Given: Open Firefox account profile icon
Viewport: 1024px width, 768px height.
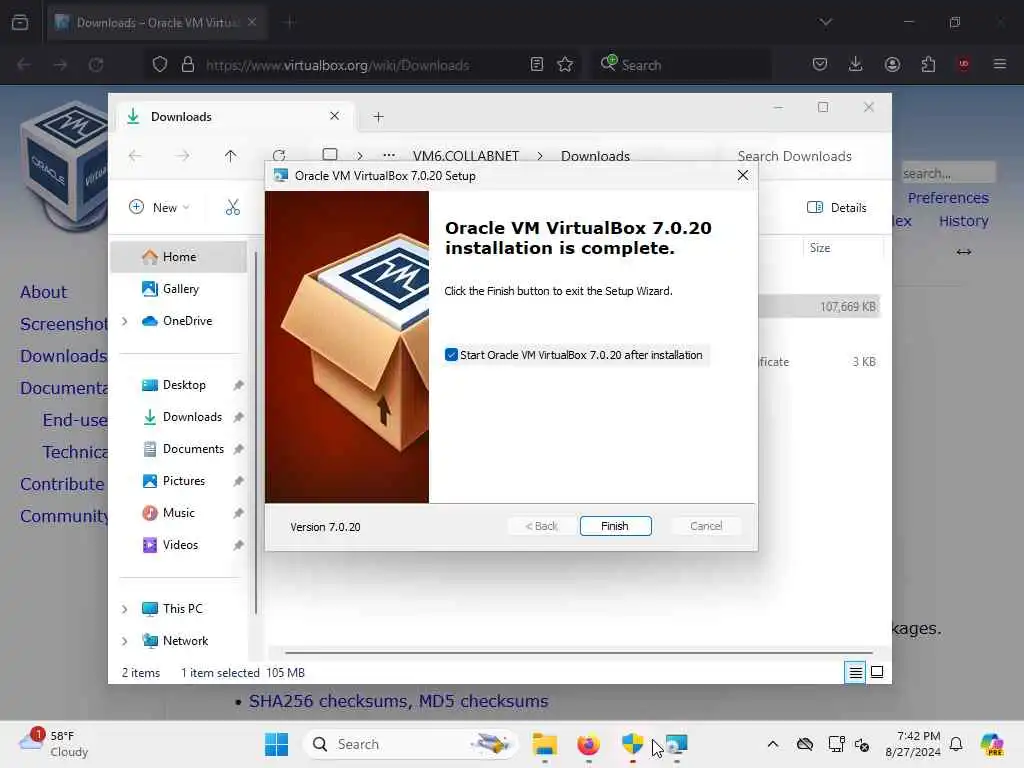Looking at the screenshot, I should (x=892, y=64).
